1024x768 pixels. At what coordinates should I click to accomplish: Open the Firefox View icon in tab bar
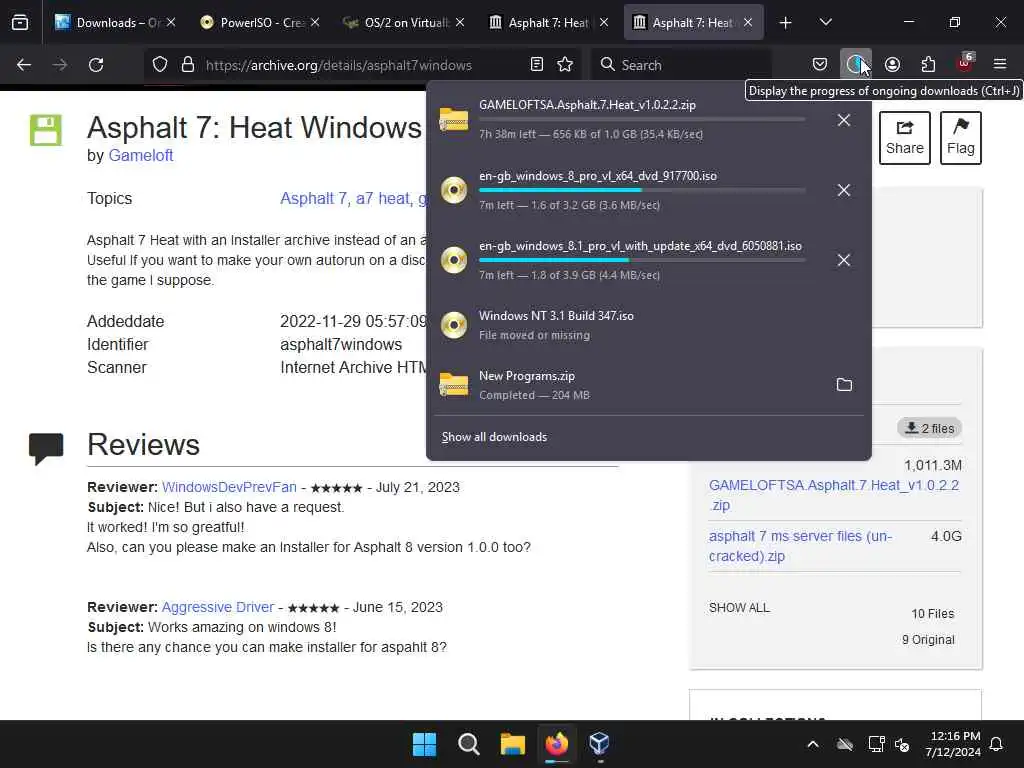coord(20,23)
